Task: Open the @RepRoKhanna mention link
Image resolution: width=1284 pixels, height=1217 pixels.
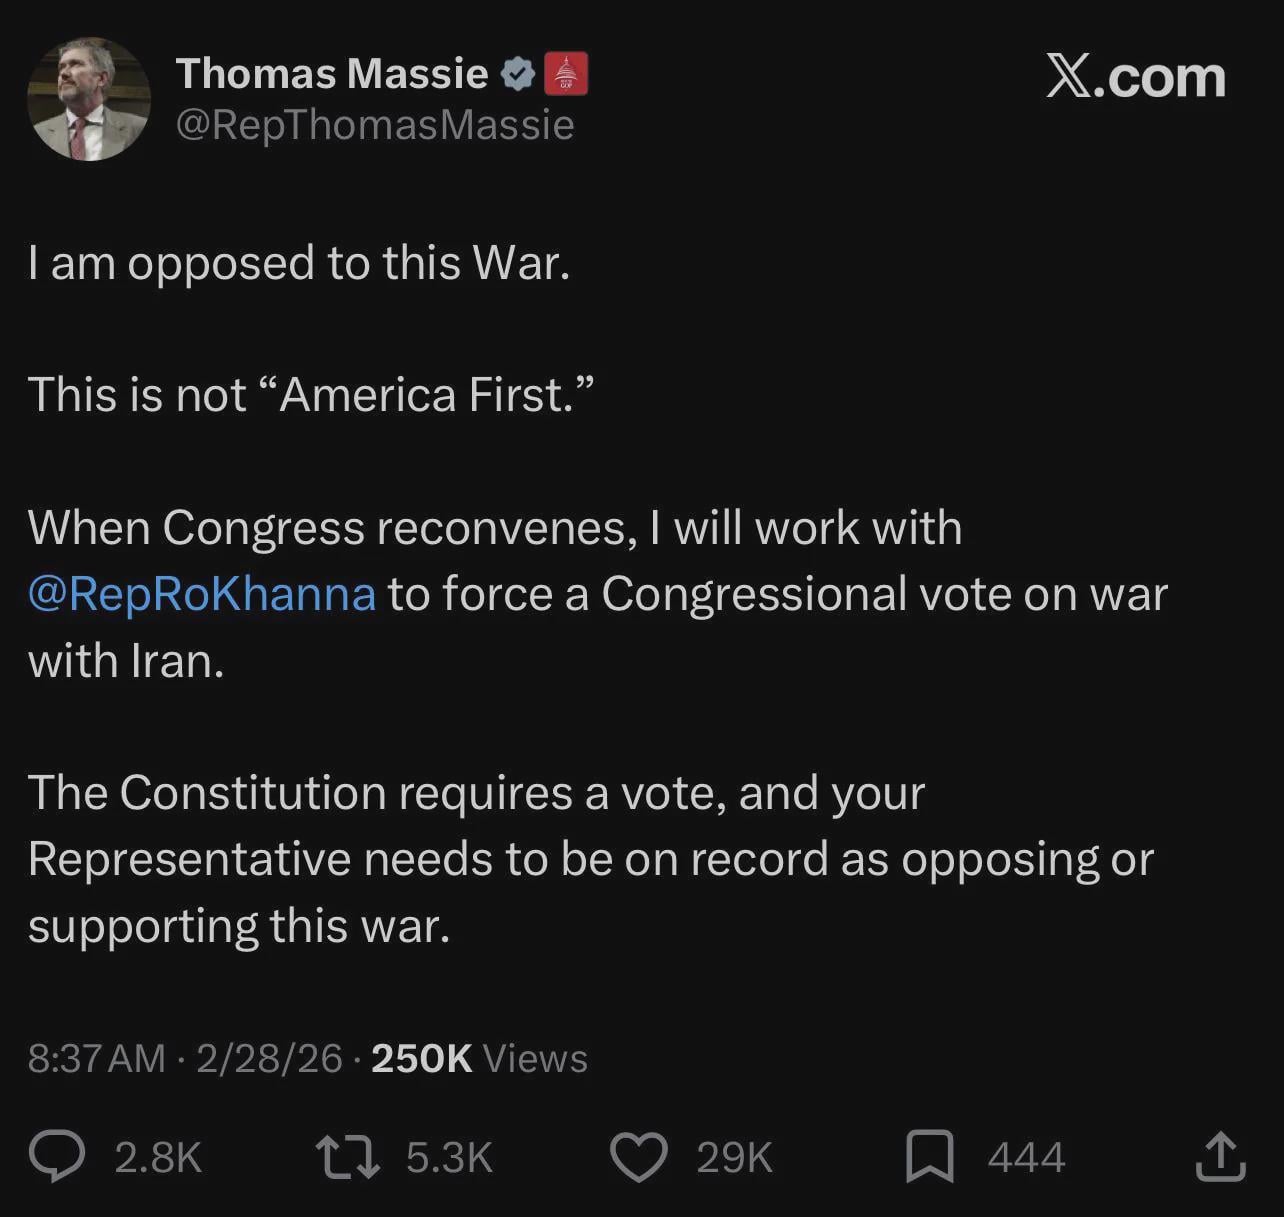Action: 202,593
